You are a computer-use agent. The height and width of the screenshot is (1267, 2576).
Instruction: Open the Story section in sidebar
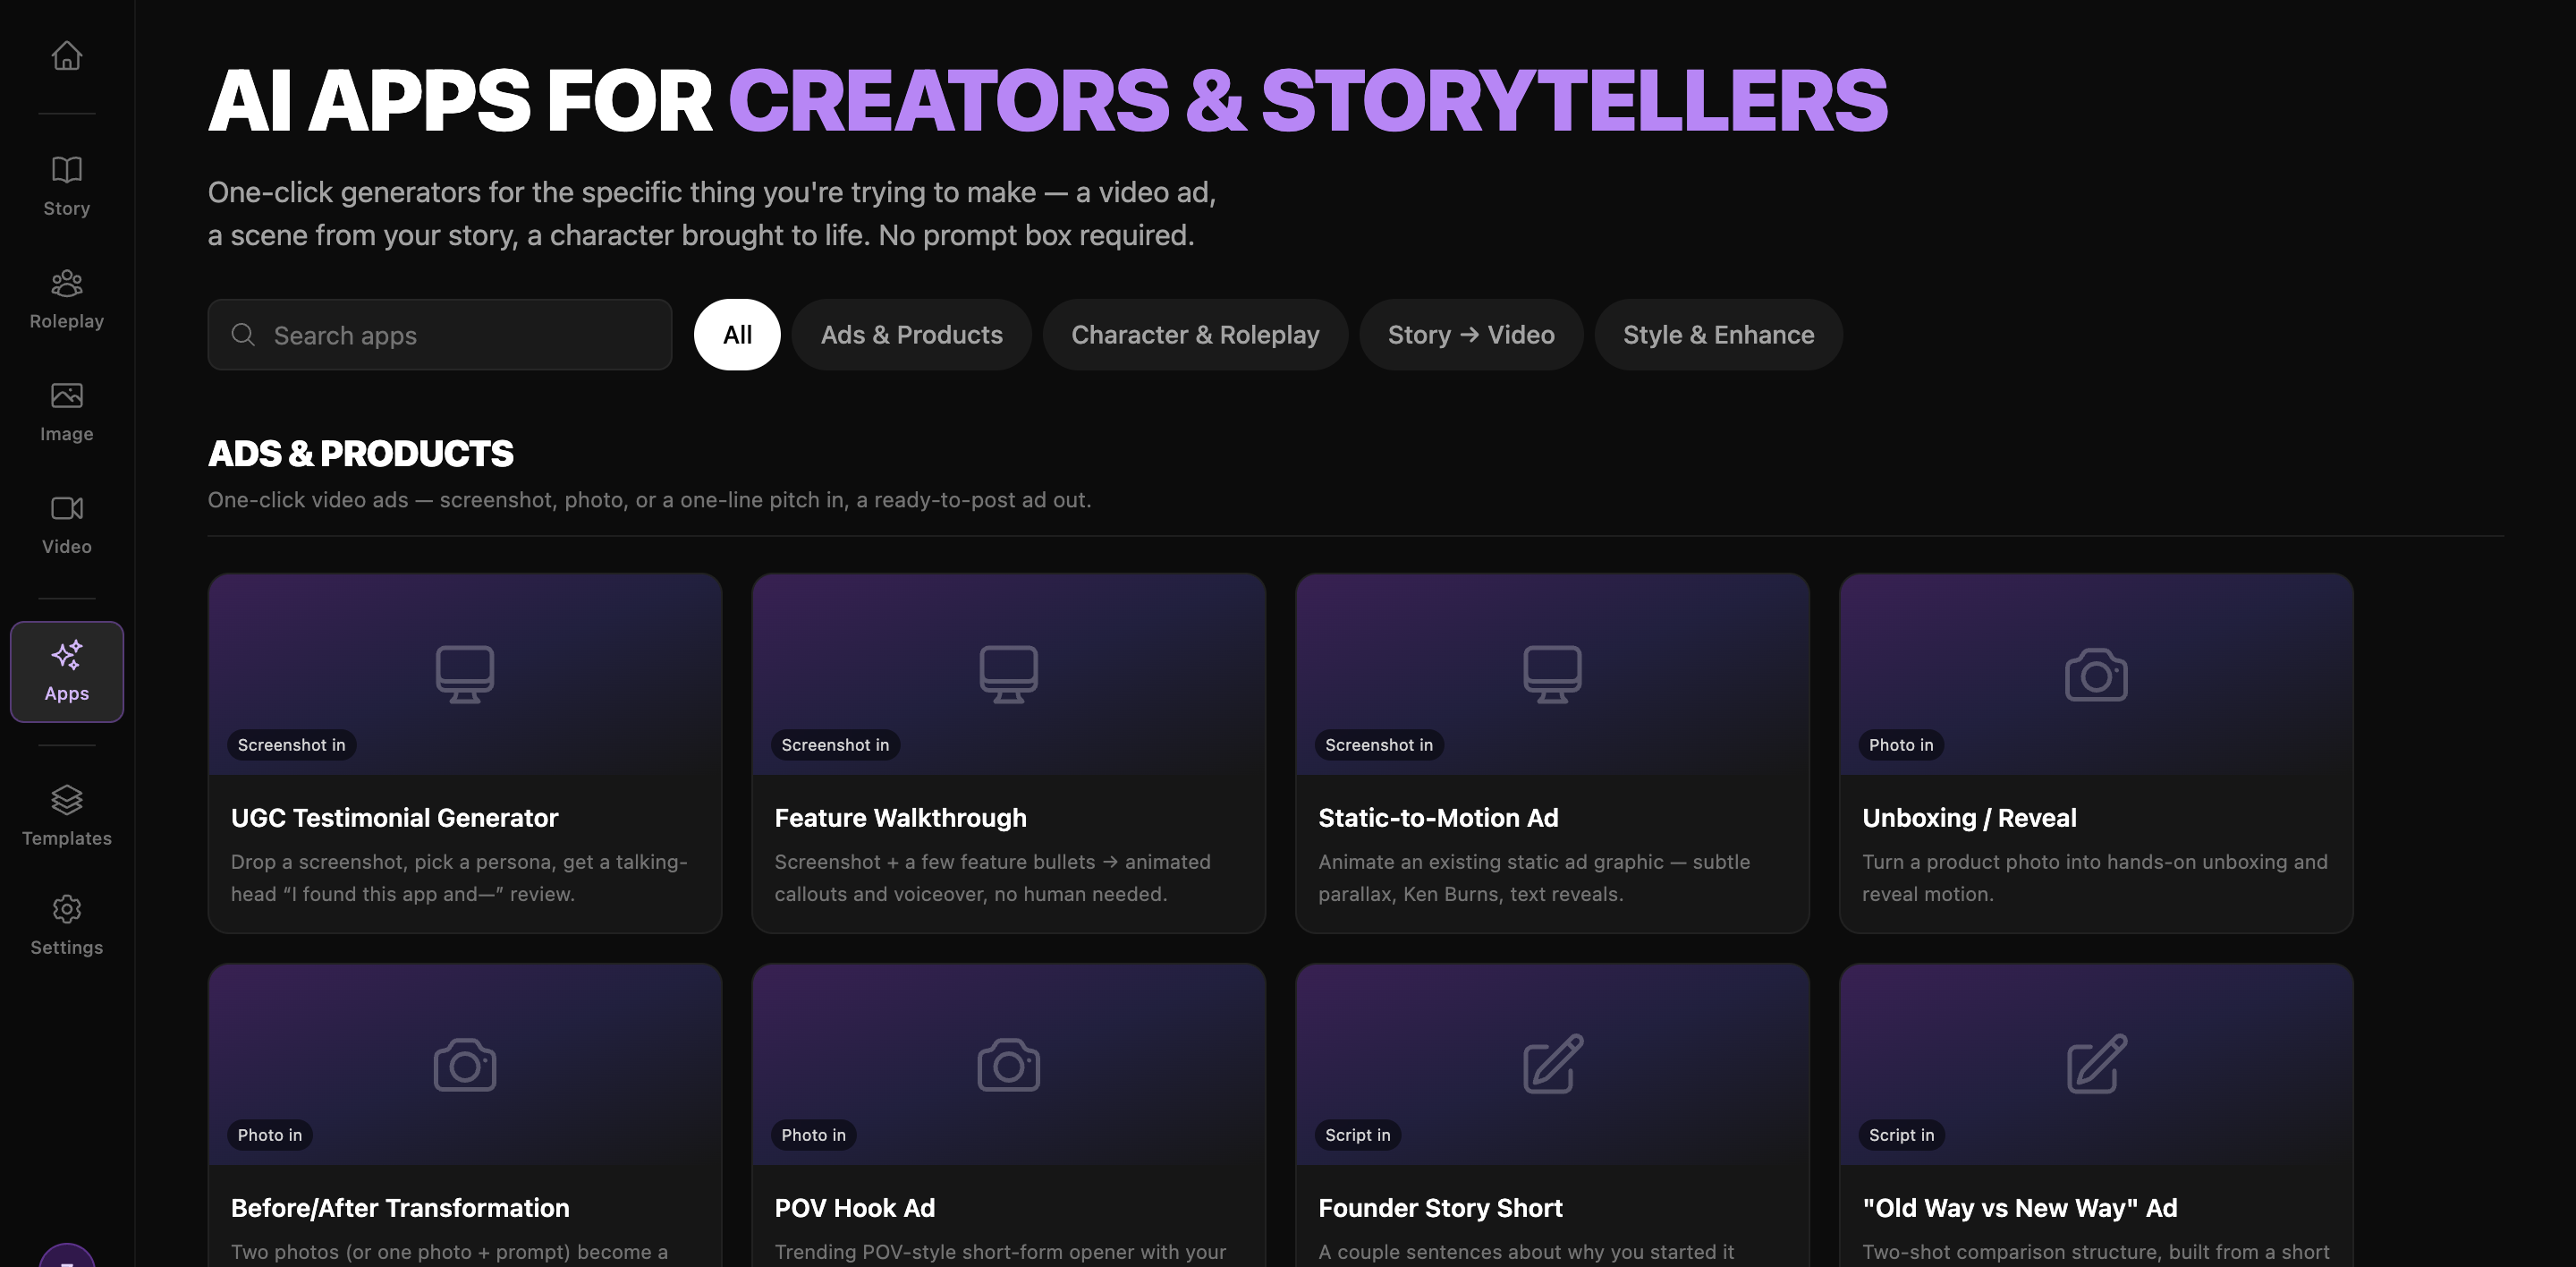click(x=66, y=186)
